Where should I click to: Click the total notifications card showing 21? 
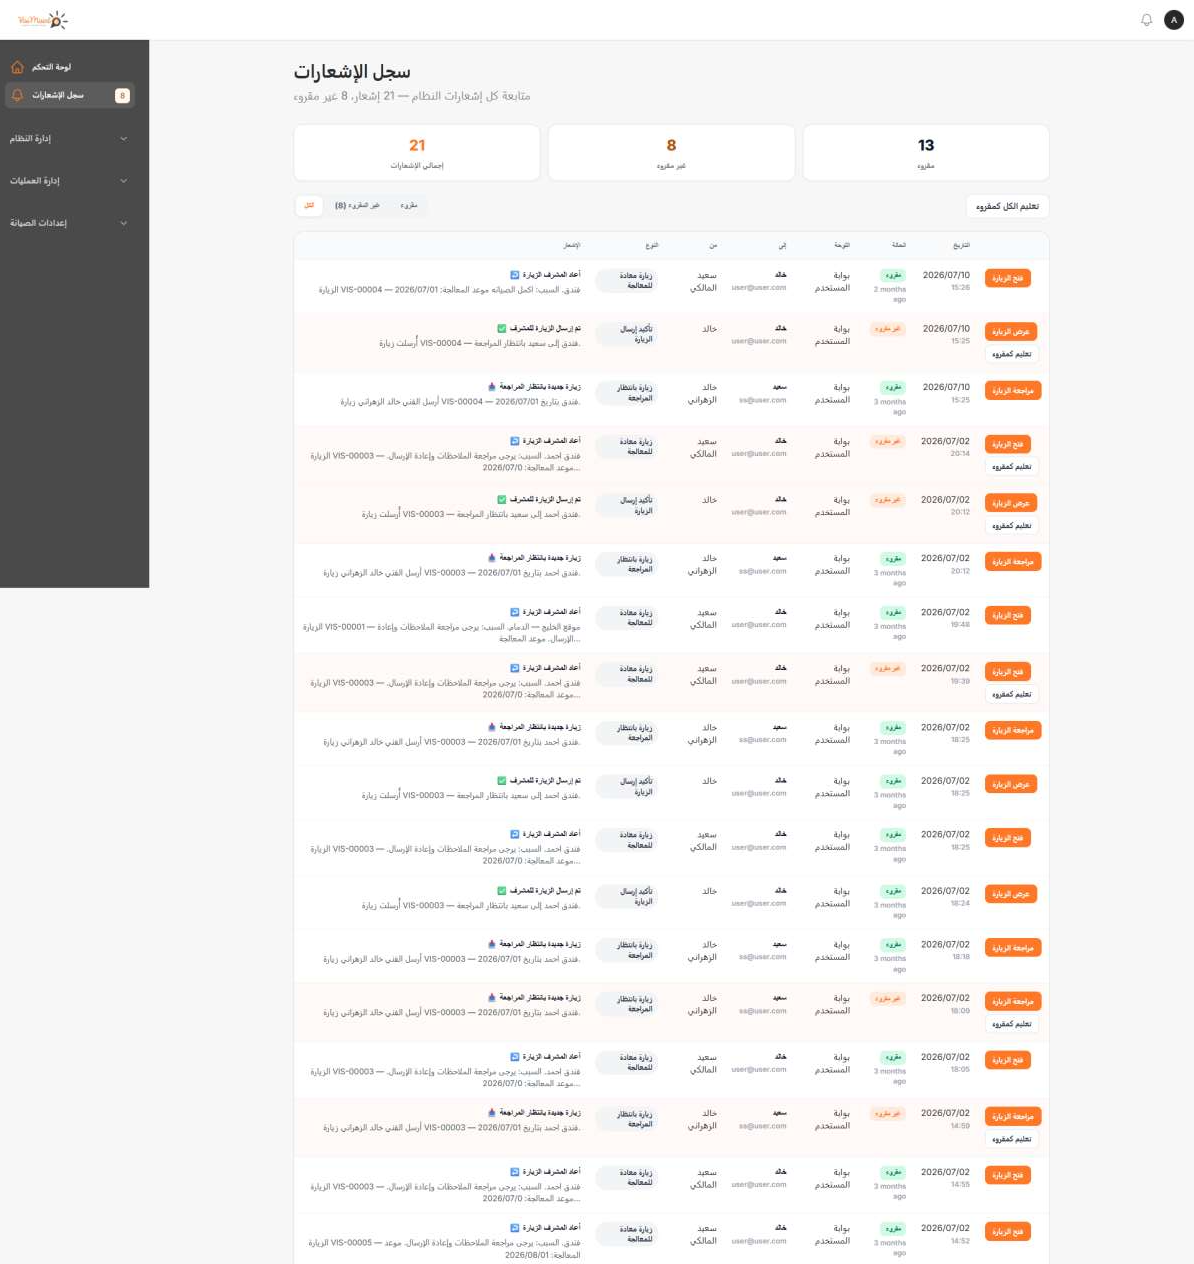[x=417, y=153]
